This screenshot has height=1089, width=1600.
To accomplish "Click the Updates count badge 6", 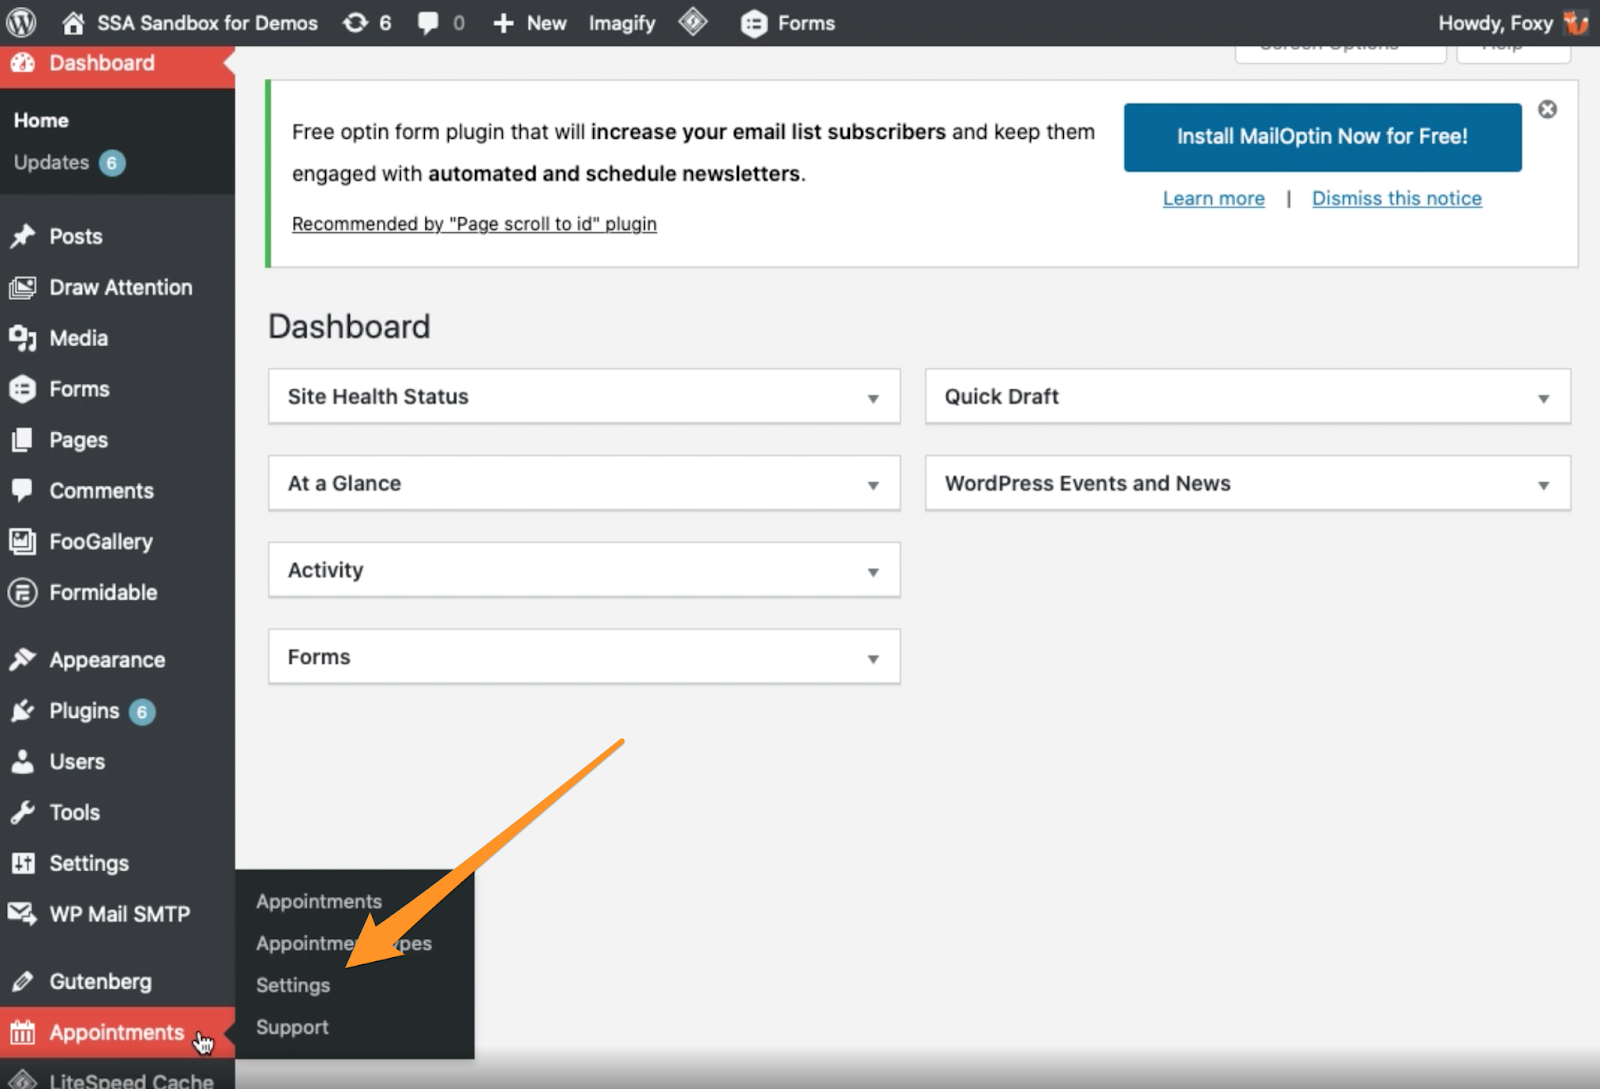I will 112,163.
